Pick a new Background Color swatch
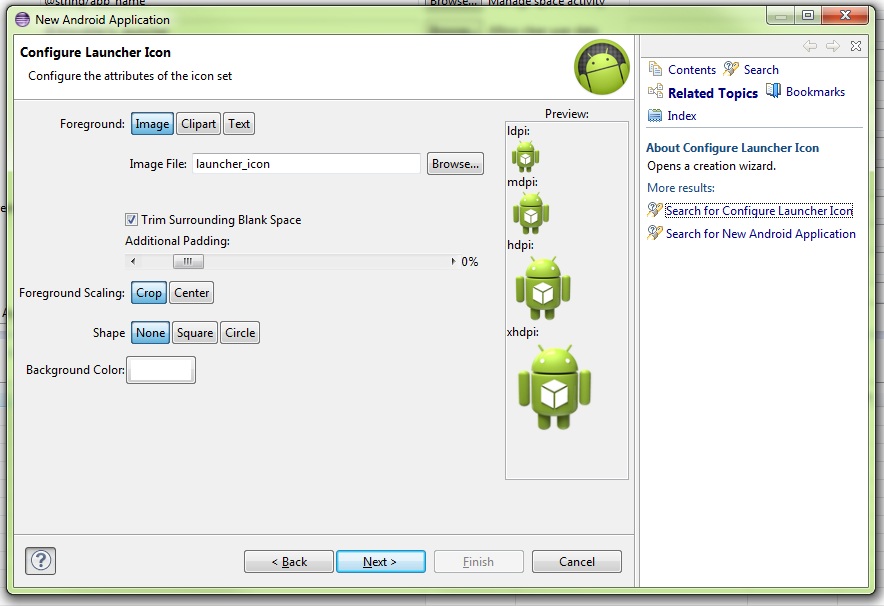Image resolution: width=884 pixels, height=606 pixels. (x=161, y=369)
